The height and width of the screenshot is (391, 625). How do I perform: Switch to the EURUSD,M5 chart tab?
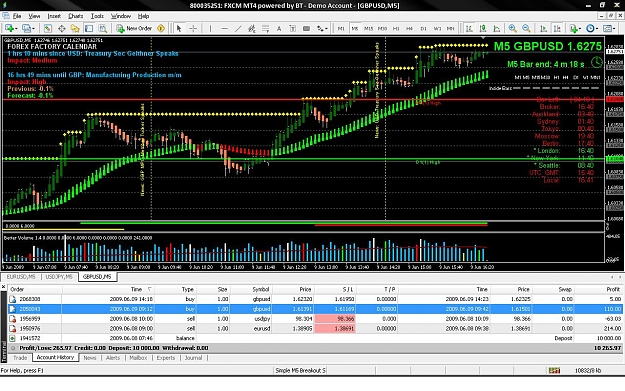coord(21,276)
